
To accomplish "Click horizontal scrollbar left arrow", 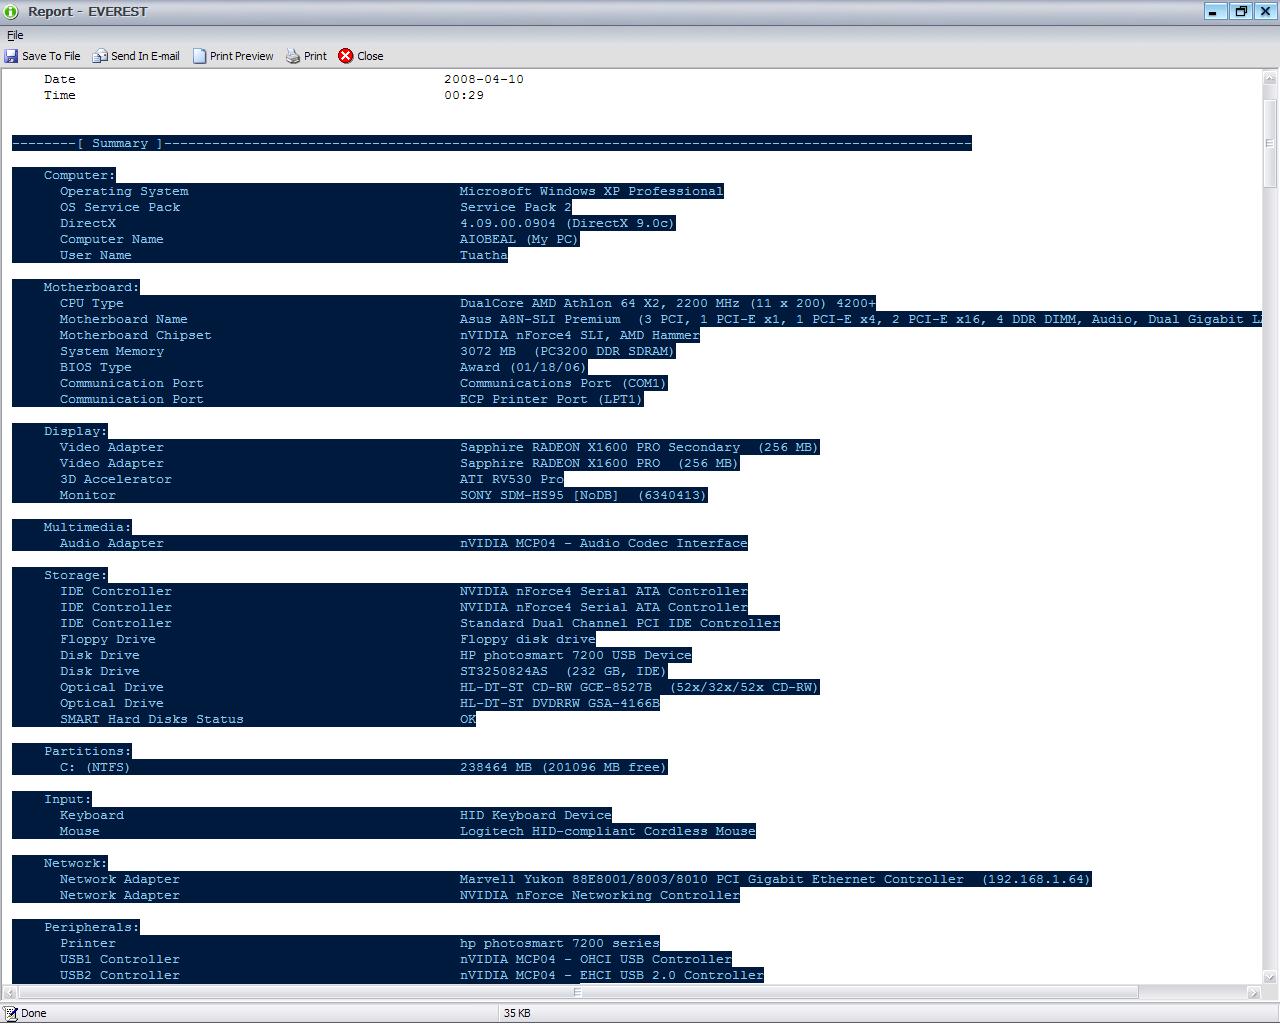I will 10,992.
